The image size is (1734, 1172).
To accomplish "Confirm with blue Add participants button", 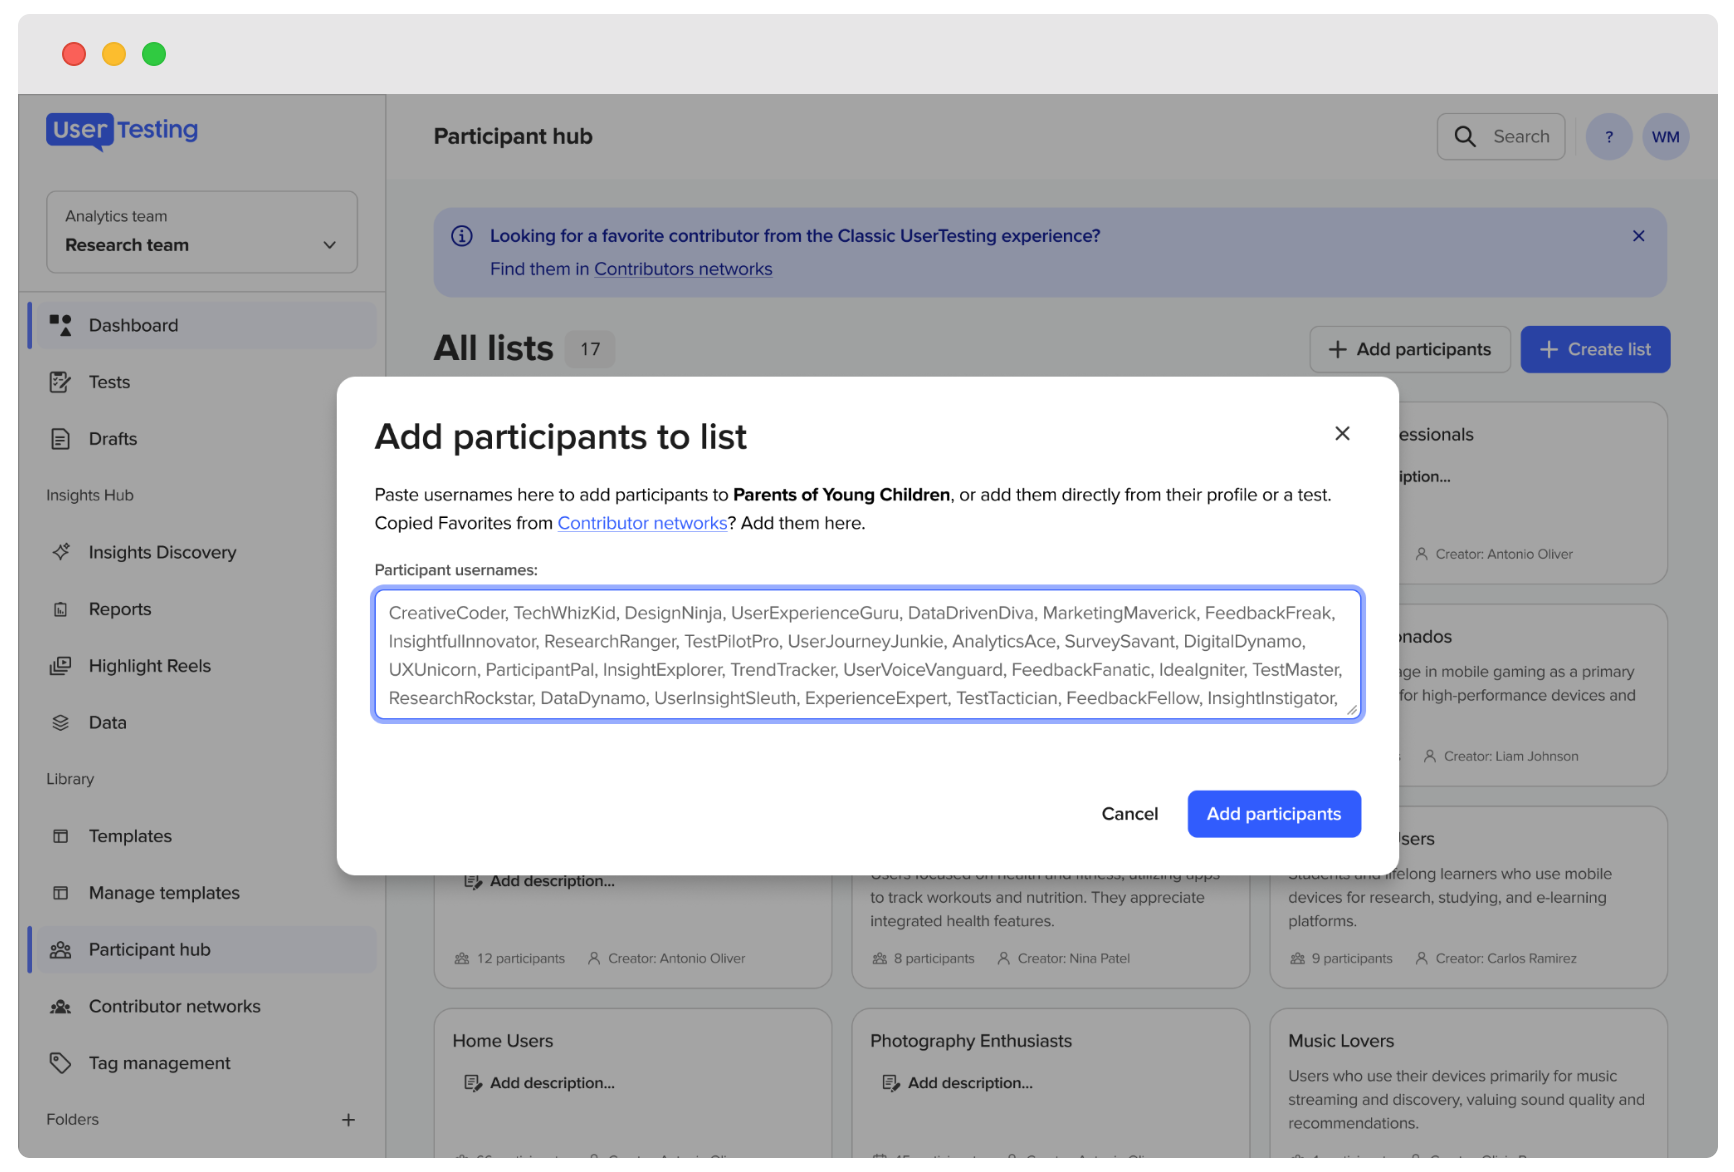I will click(1274, 814).
